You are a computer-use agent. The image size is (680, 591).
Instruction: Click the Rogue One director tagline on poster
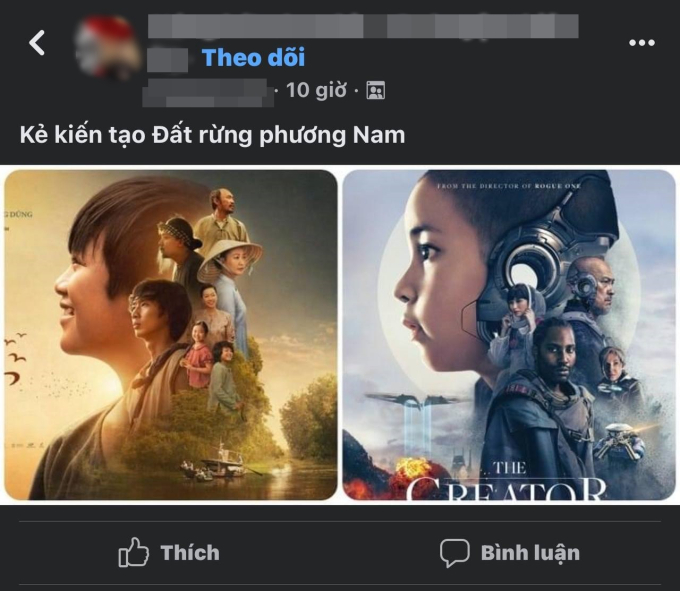point(508,186)
